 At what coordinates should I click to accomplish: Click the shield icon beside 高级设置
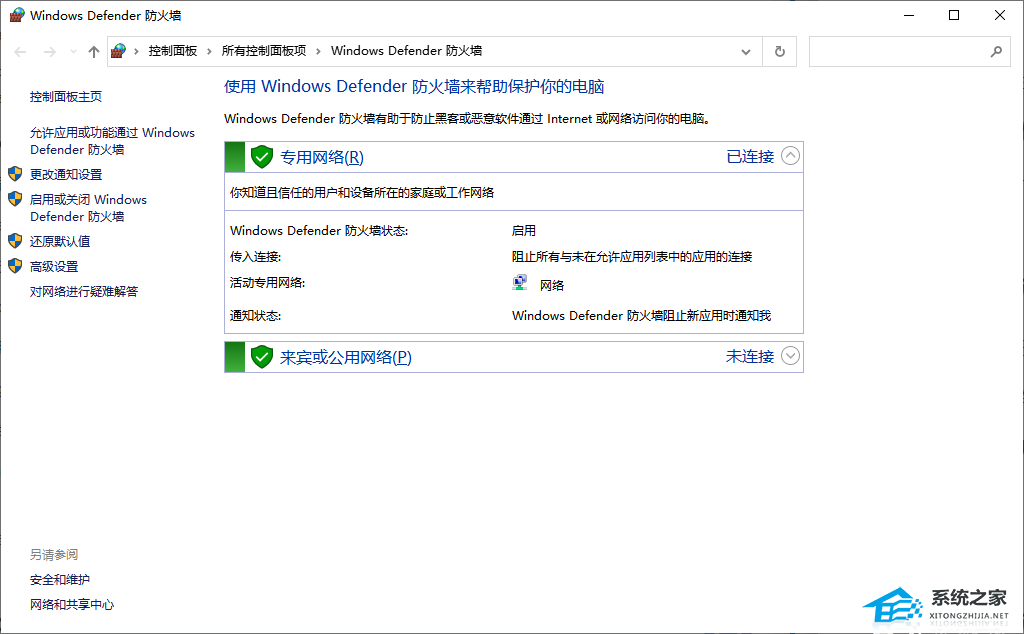(15, 266)
